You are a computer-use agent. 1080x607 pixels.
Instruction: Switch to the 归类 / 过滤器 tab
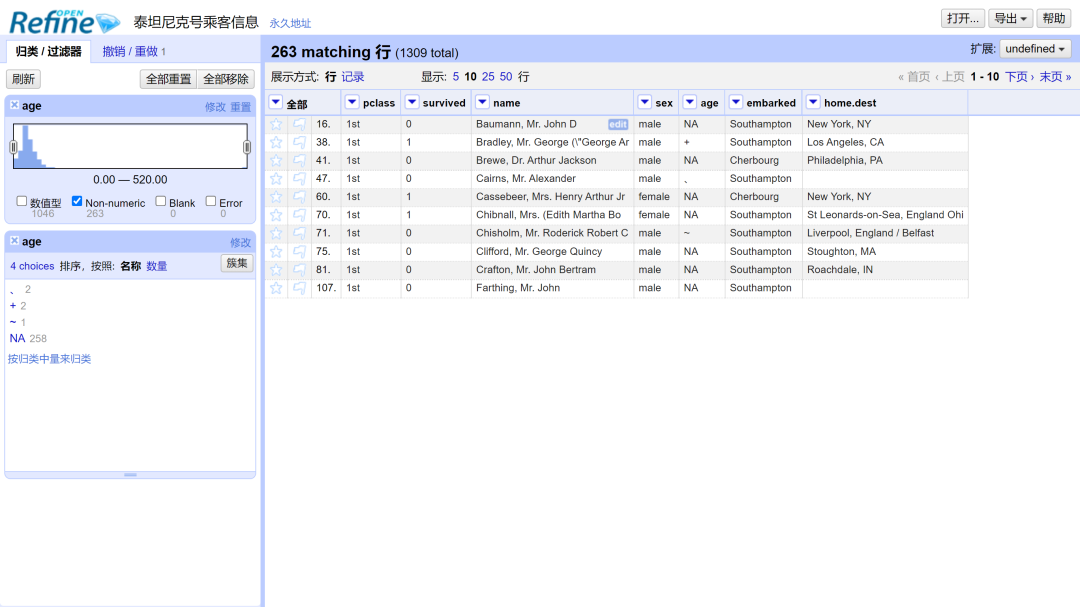(x=48, y=51)
